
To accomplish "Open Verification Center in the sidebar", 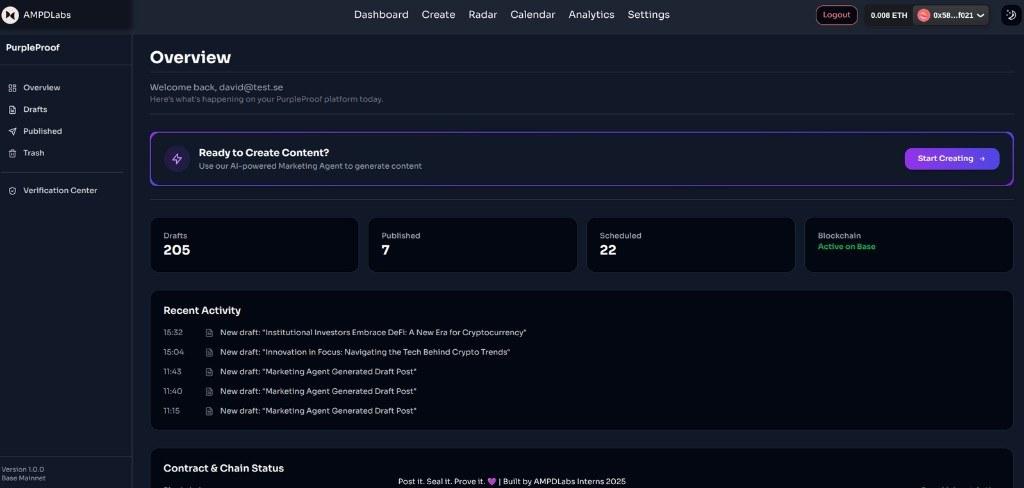I will (60, 191).
